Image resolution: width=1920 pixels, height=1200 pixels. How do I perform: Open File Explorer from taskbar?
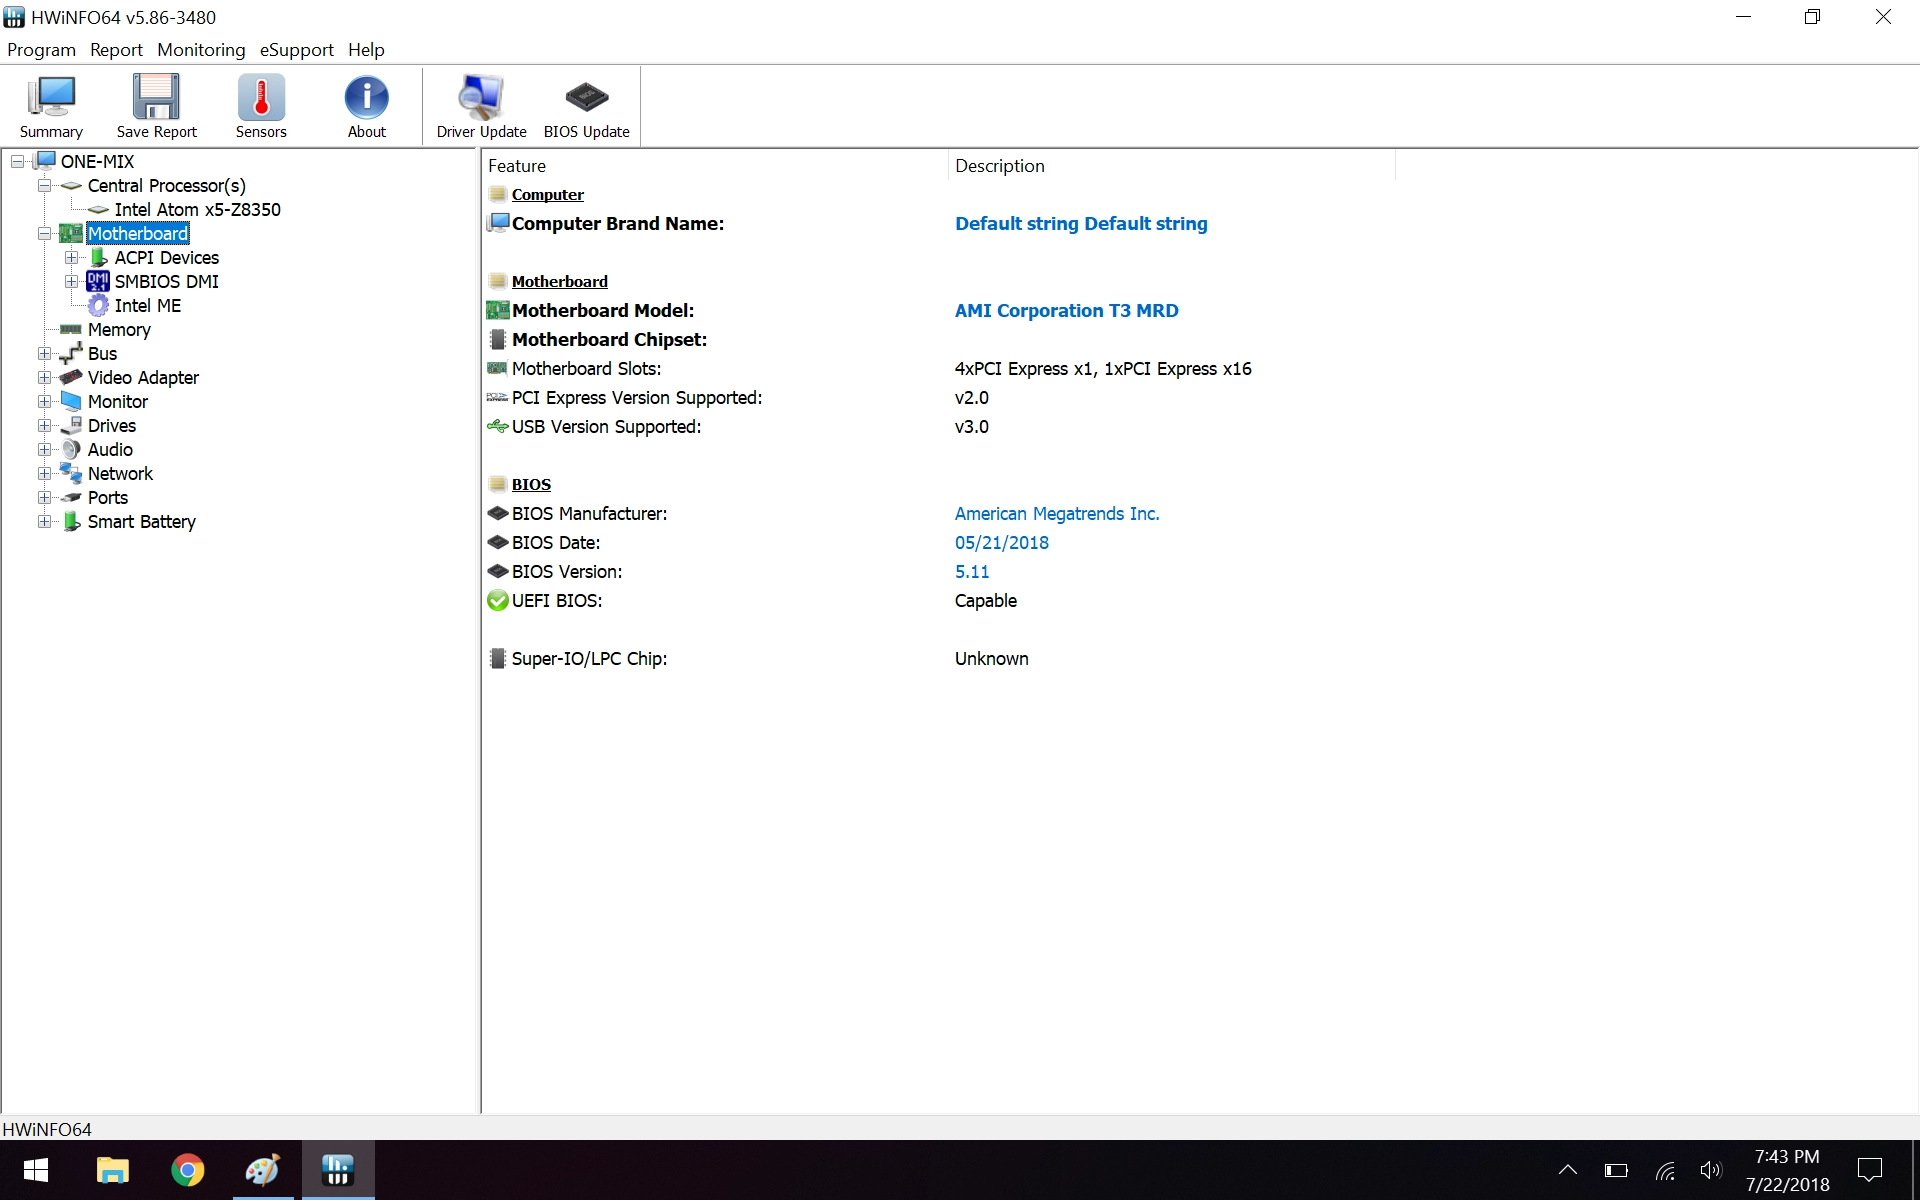click(112, 1170)
